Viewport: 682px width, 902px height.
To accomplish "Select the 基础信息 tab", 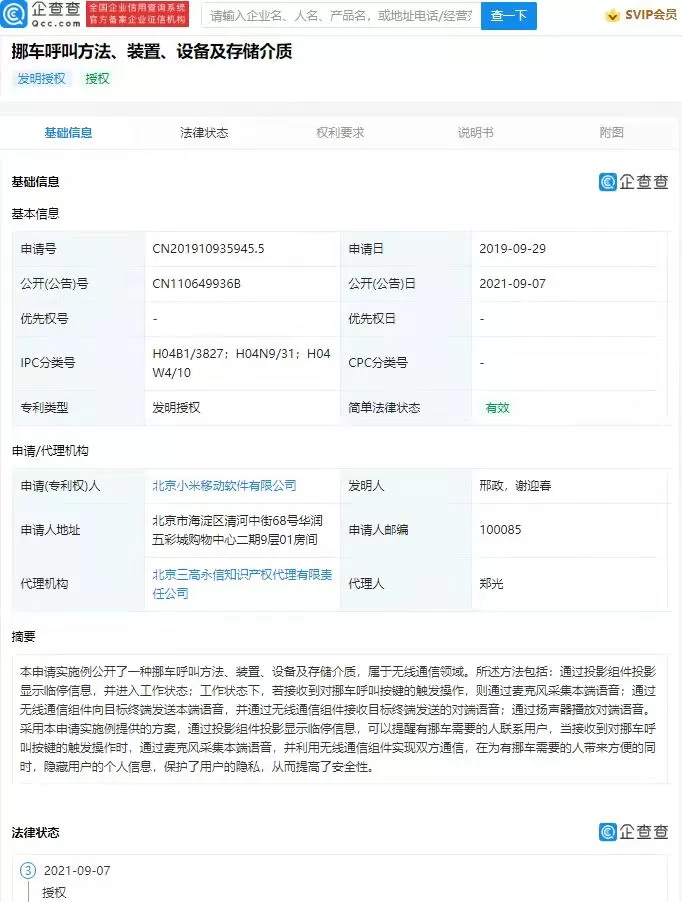I will pos(69,133).
